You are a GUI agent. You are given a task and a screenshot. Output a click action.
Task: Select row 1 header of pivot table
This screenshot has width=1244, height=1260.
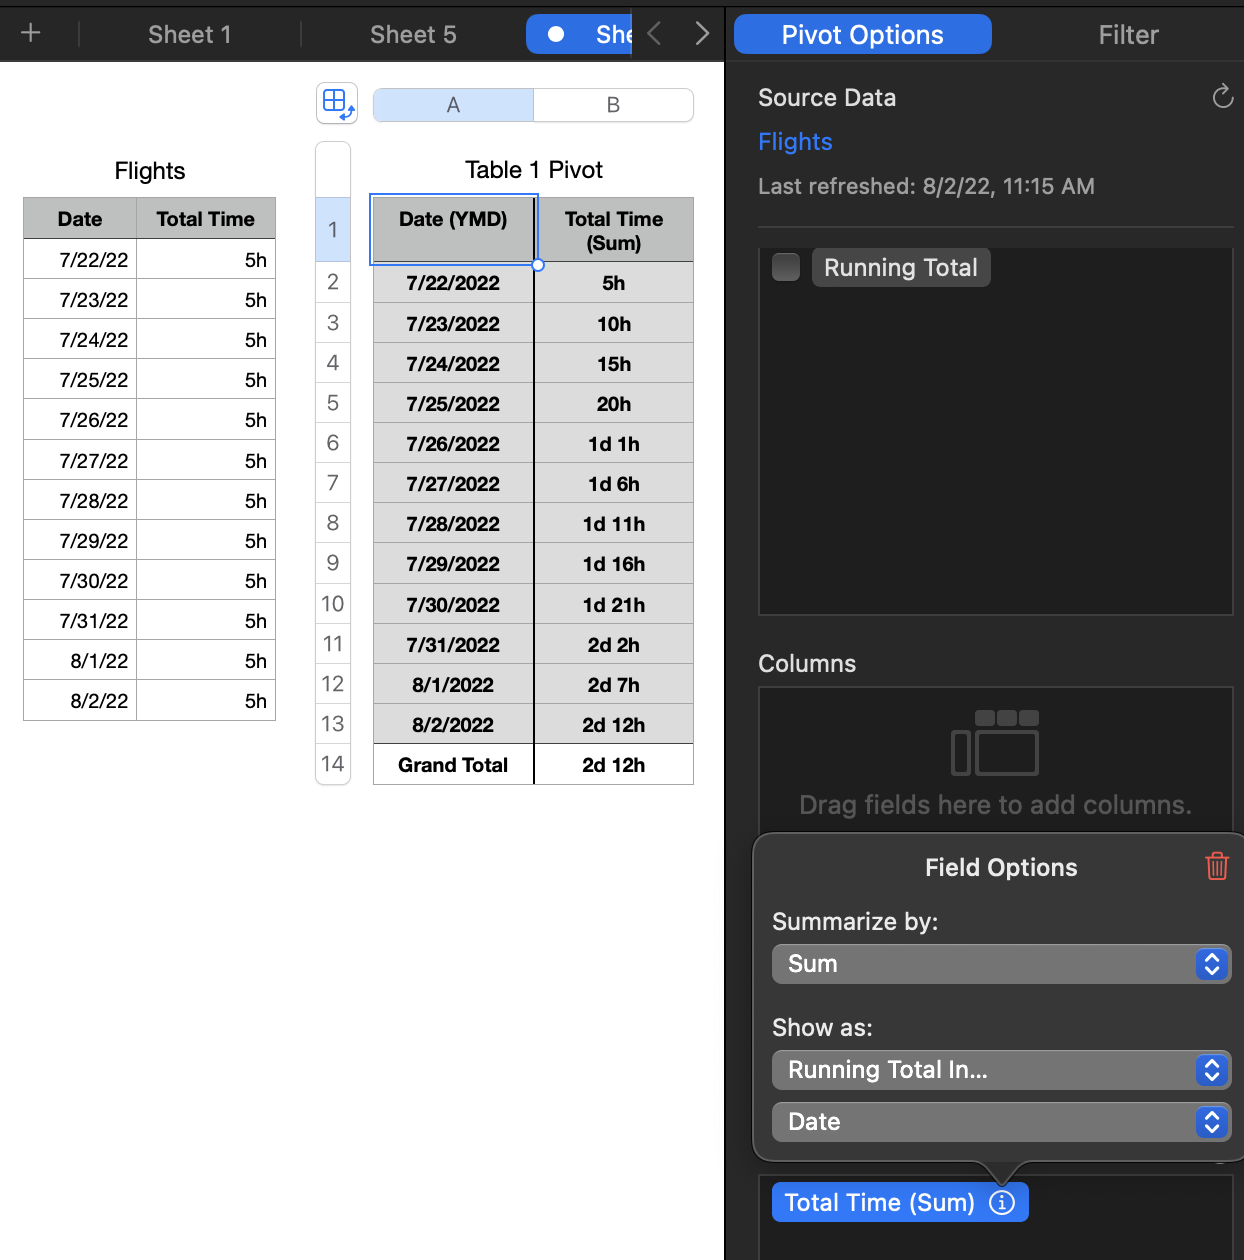(333, 229)
